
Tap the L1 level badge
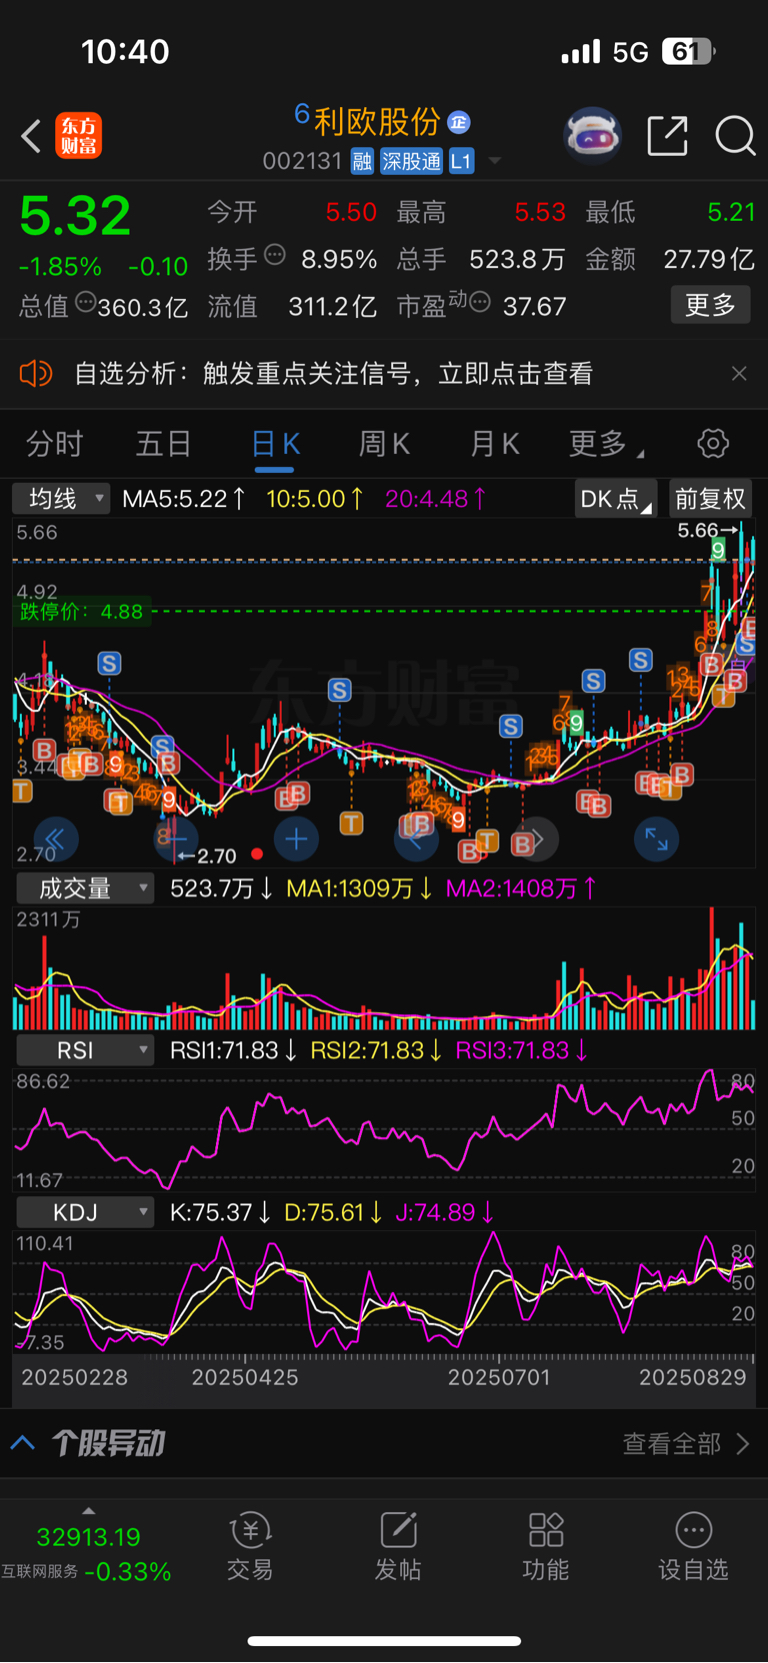[x=461, y=161]
